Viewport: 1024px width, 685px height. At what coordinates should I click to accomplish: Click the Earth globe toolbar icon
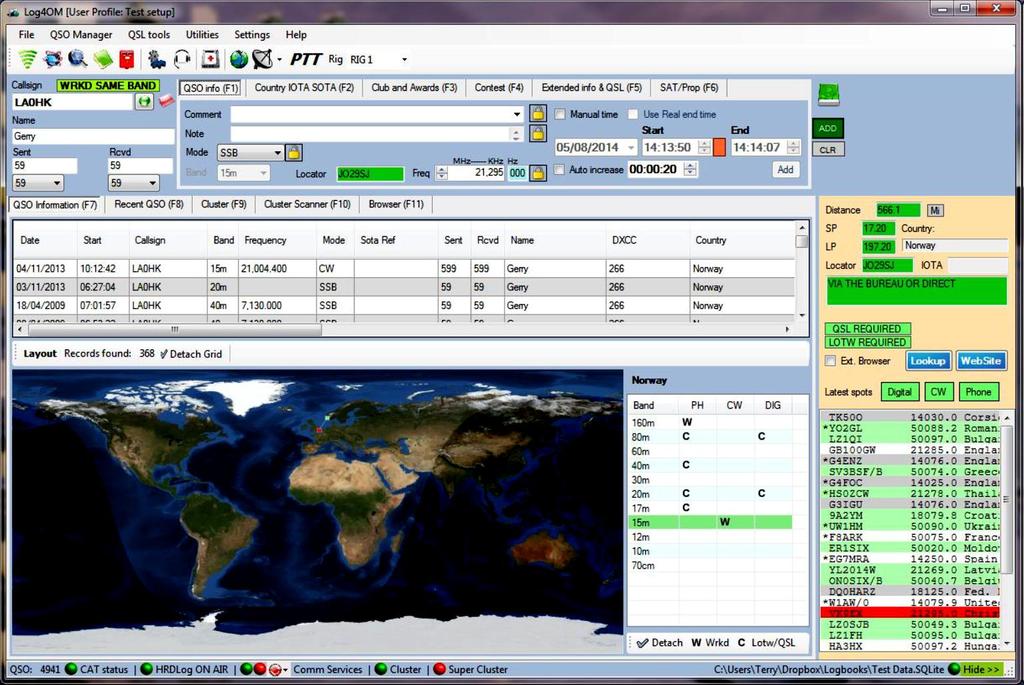click(239, 59)
